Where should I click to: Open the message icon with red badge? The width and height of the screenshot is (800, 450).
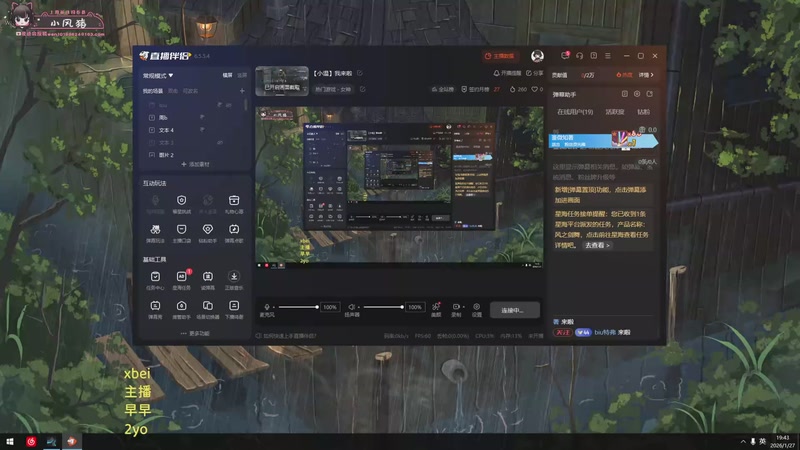click(565, 56)
